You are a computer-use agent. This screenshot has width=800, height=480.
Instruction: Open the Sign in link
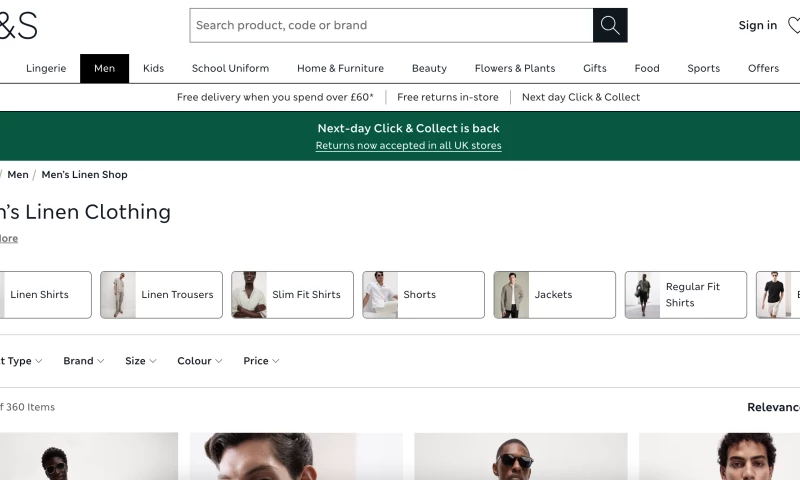758,25
